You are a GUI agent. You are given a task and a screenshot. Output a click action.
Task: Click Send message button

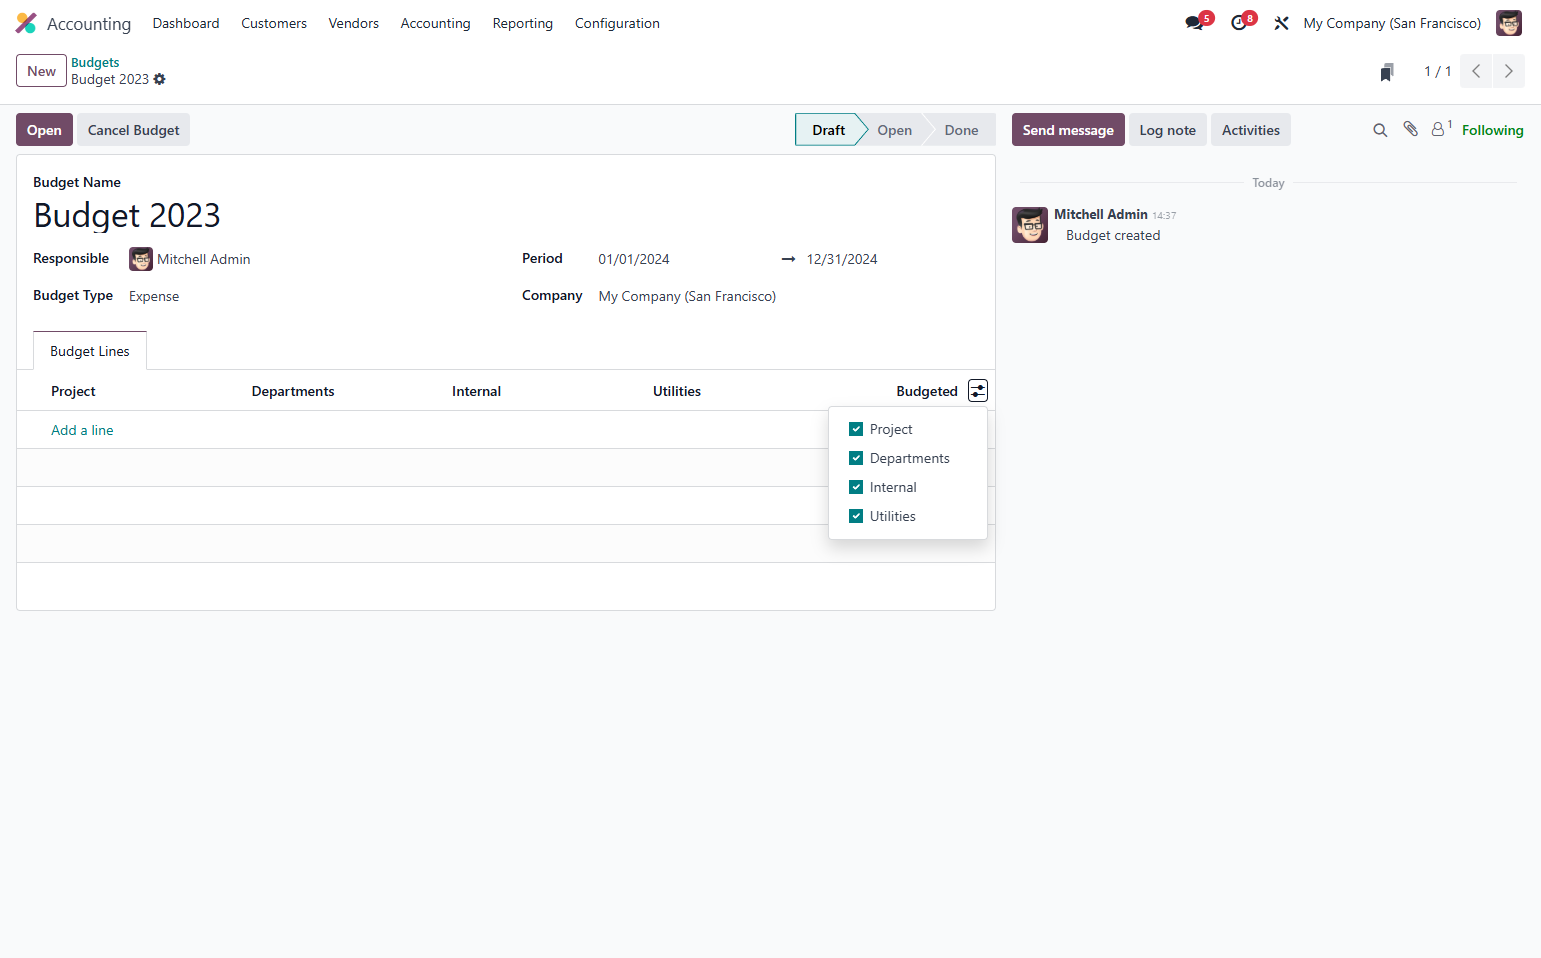pos(1068,130)
